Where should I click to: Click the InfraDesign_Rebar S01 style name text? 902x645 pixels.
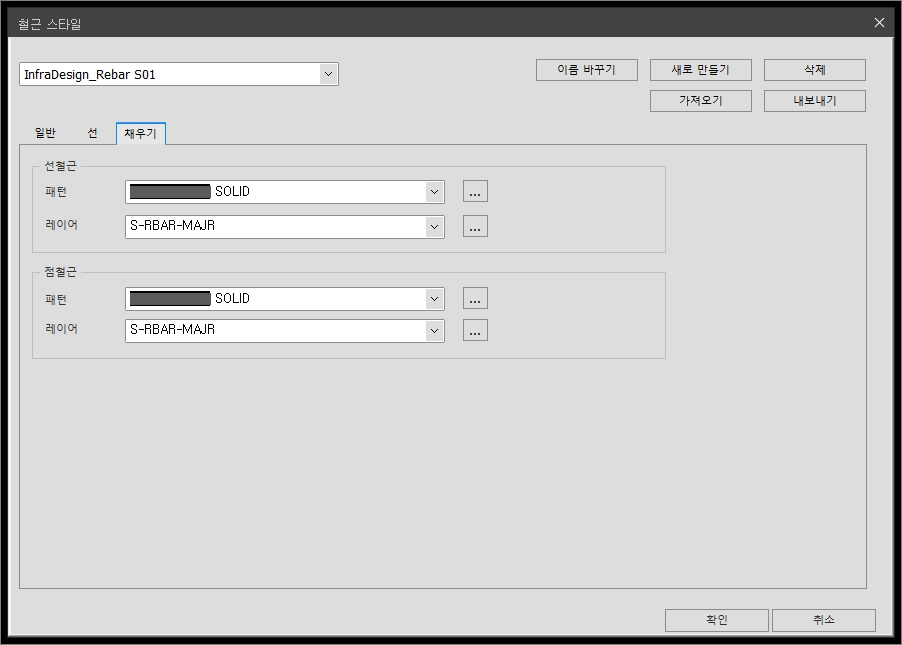coord(90,75)
